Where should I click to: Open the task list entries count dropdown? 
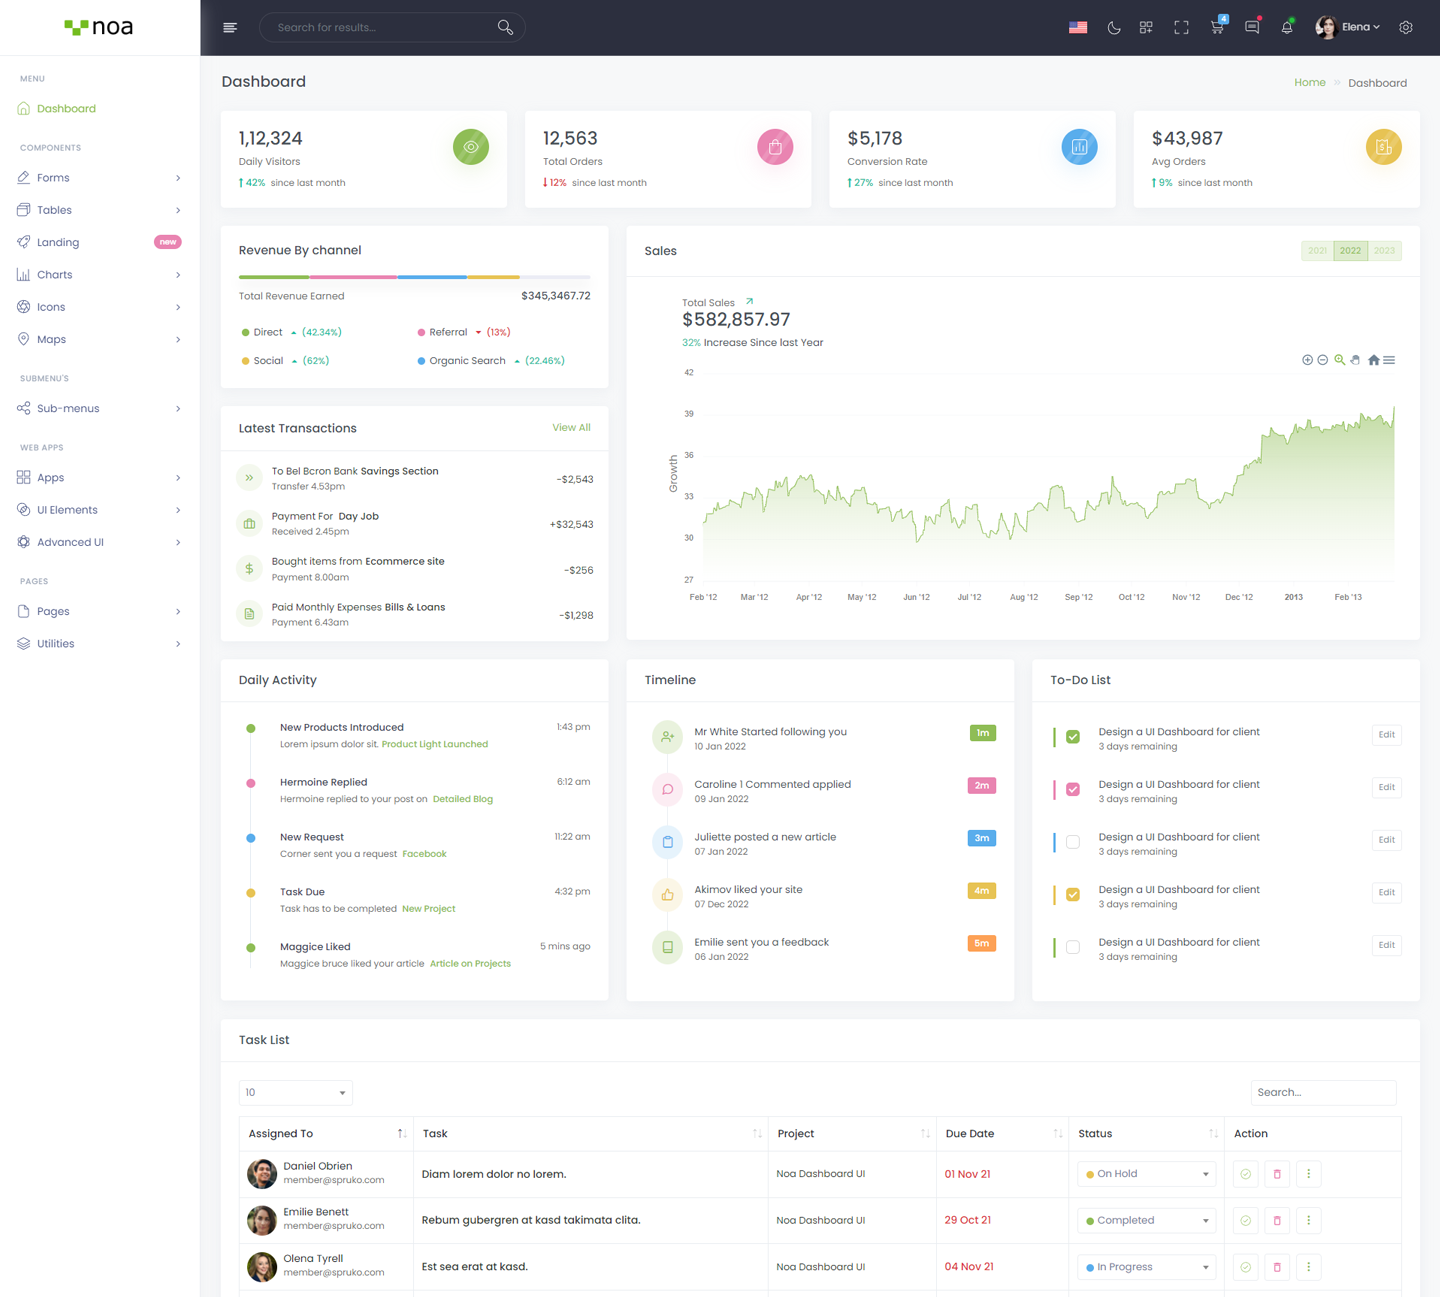(x=295, y=1092)
